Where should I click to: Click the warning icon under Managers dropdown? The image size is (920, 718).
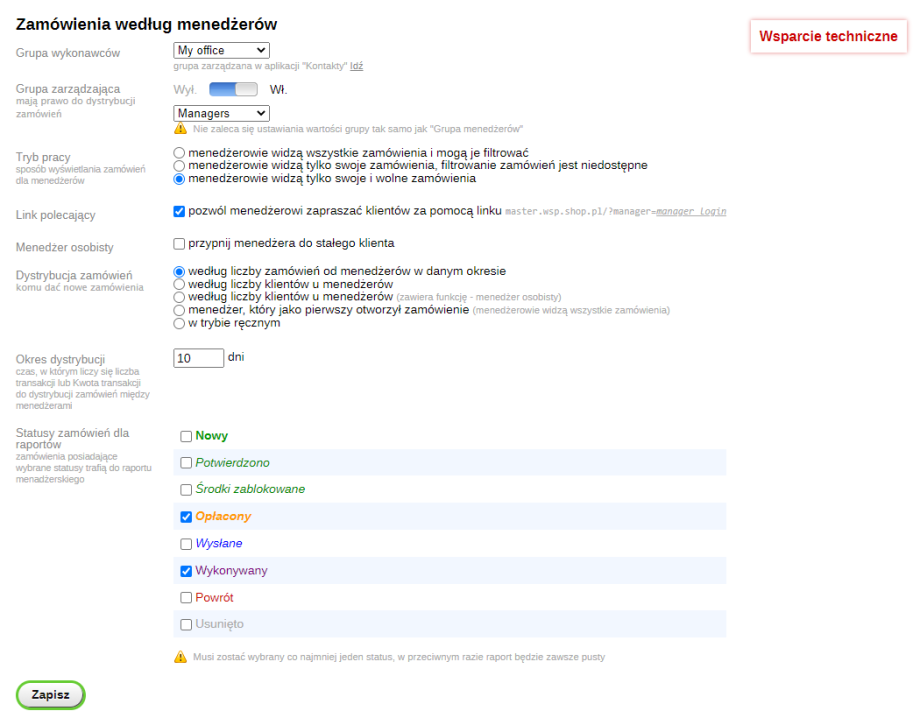click(x=180, y=129)
